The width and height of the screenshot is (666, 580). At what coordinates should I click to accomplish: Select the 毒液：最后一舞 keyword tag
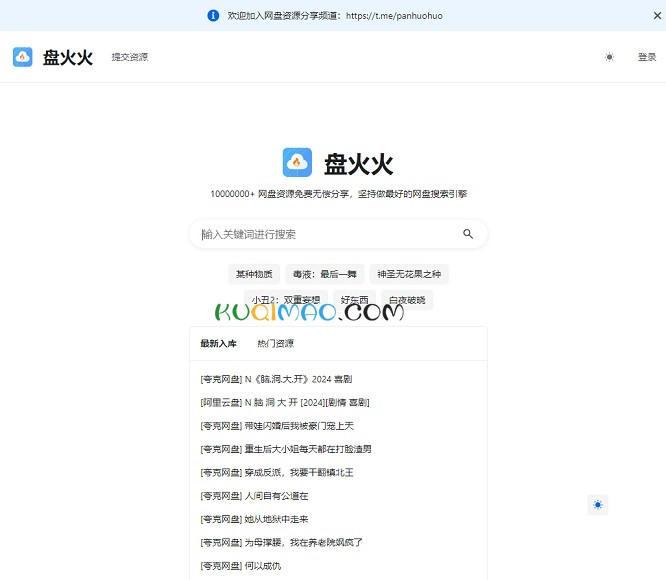click(325, 274)
